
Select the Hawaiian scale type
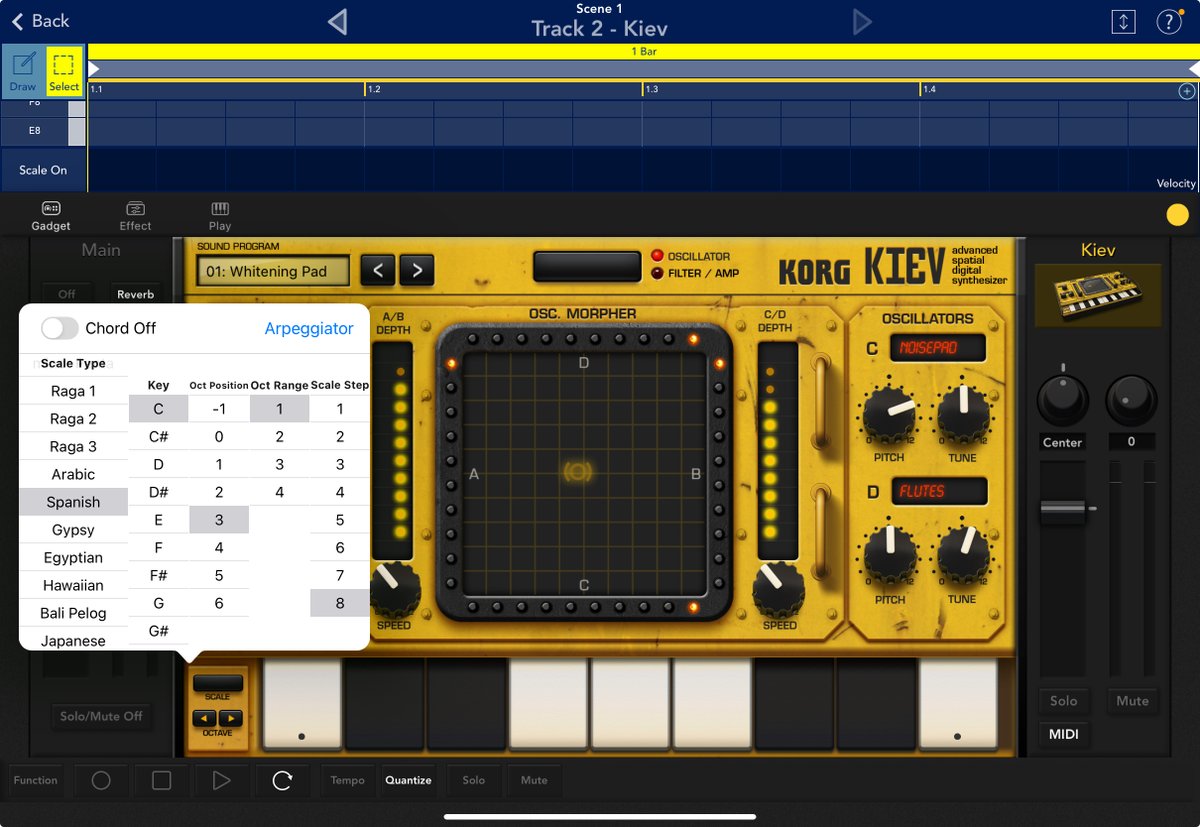pos(73,586)
